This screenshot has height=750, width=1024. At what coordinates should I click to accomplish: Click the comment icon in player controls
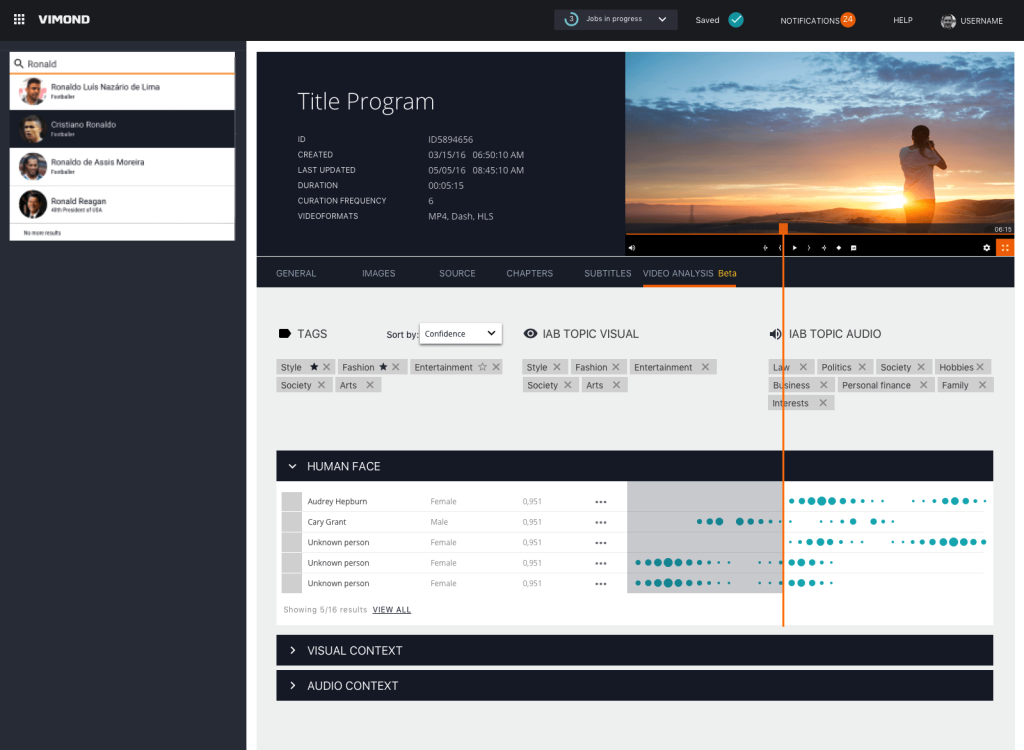point(854,248)
